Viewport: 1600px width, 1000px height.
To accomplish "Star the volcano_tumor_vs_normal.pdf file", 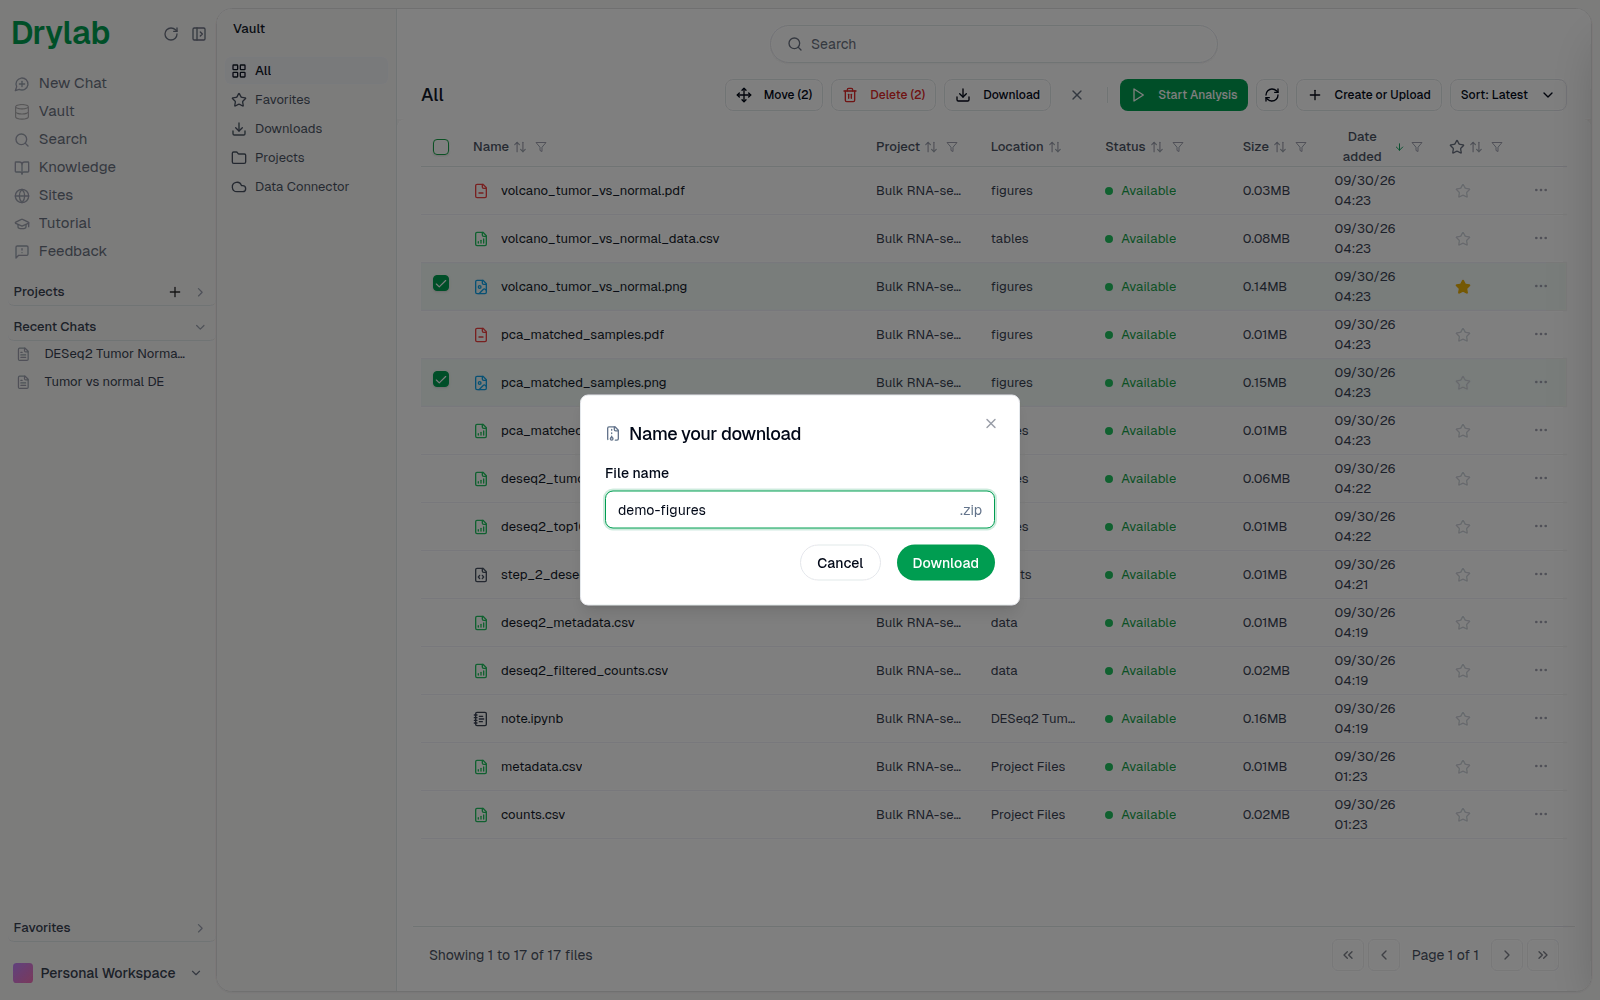I will click(x=1463, y=191).
